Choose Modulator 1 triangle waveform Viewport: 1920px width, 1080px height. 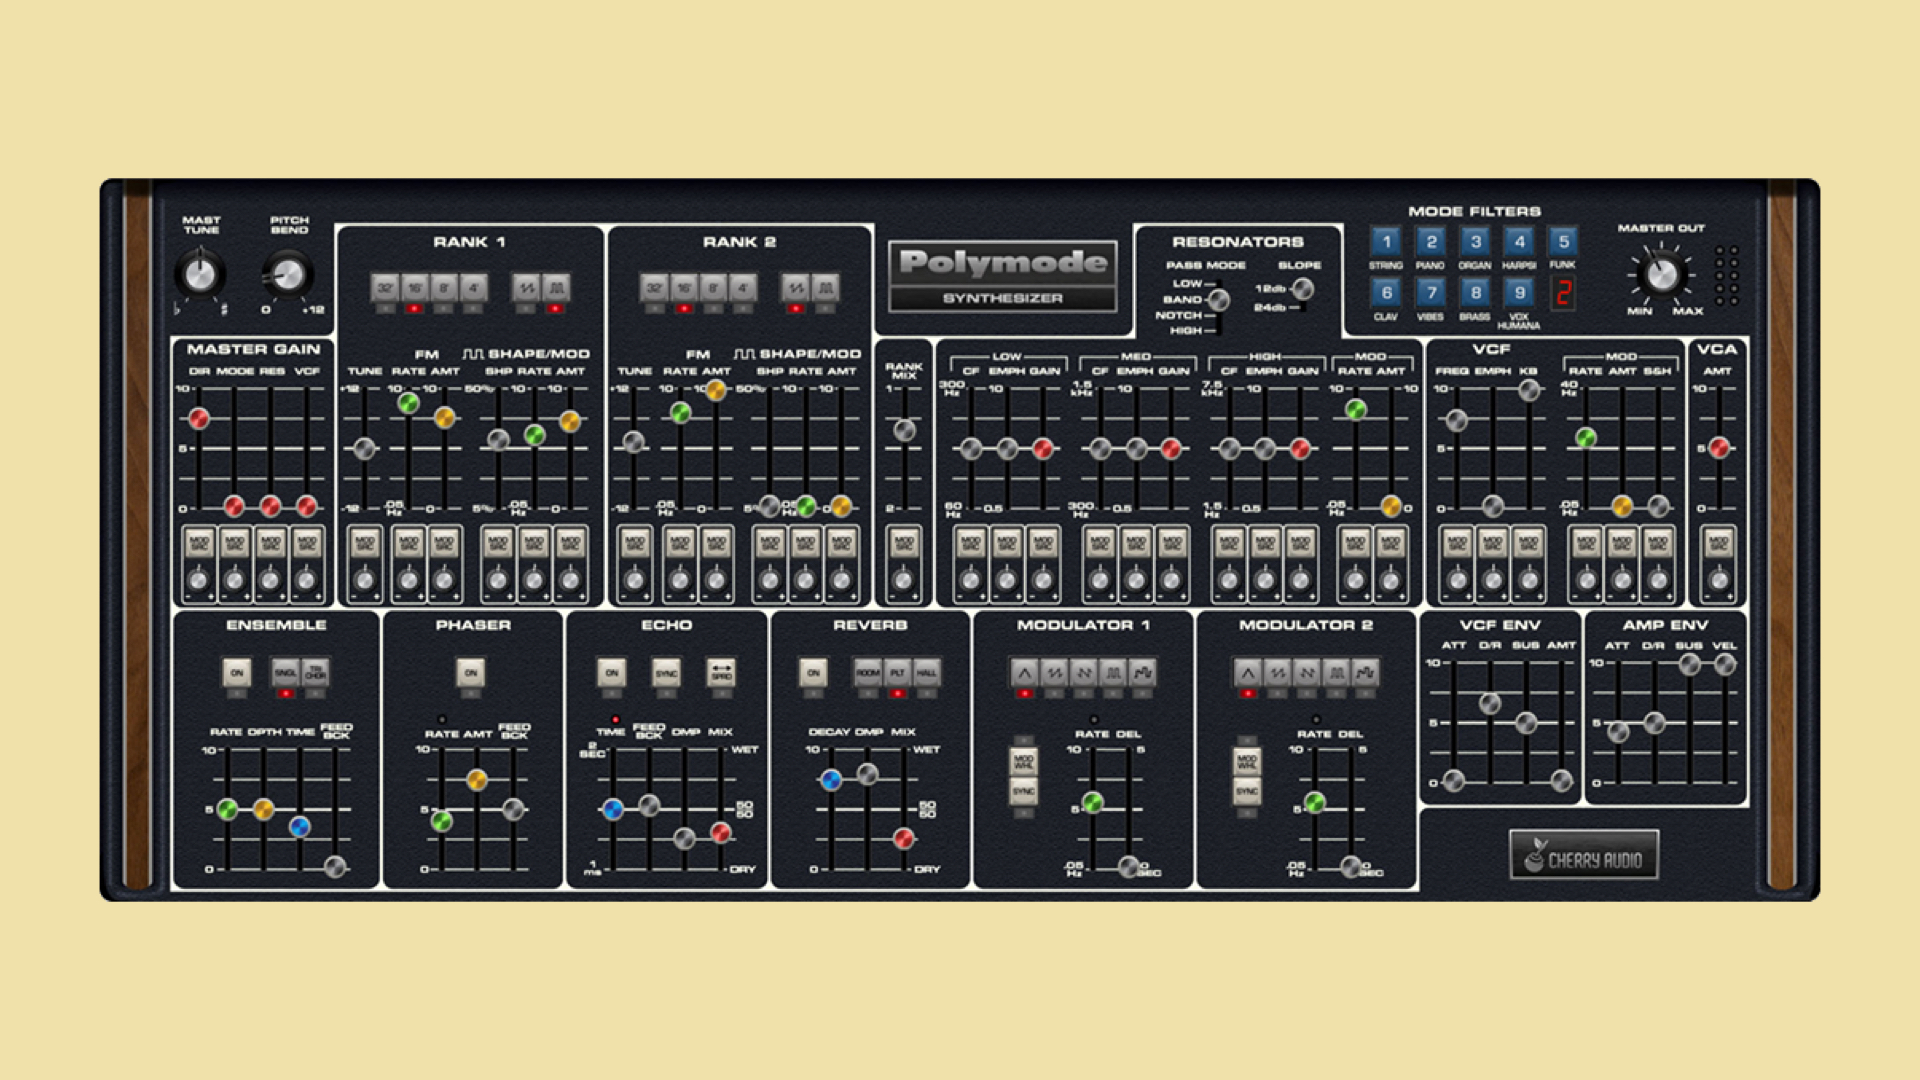(x=1024, y=672)
